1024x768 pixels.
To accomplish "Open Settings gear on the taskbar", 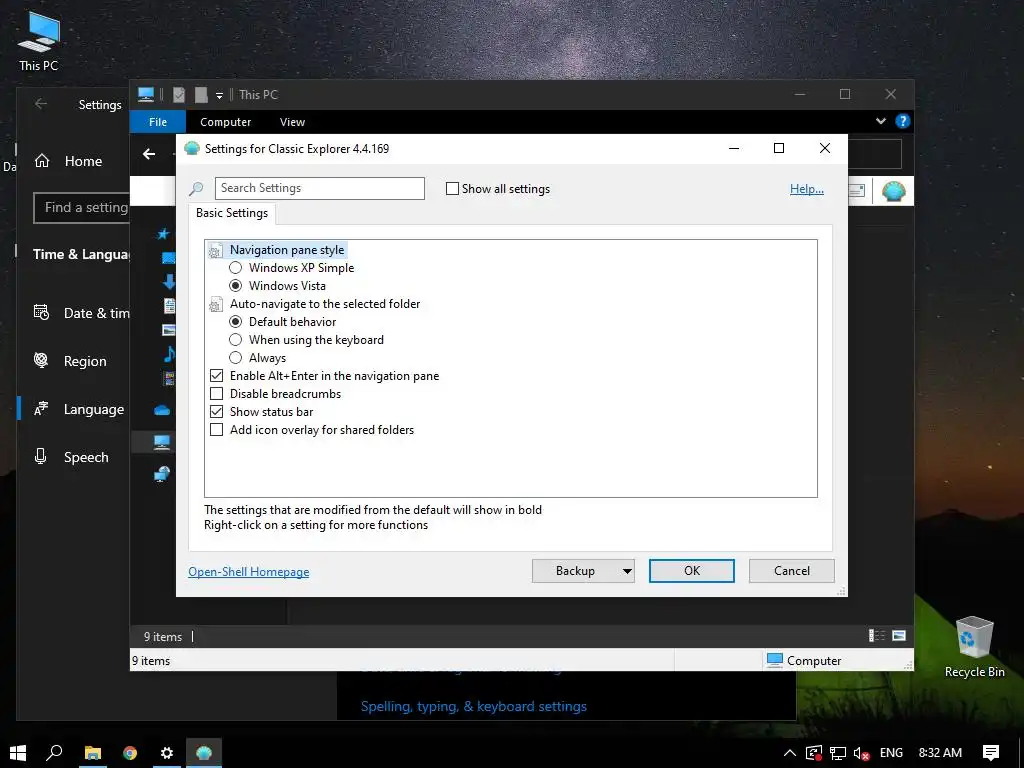I will tap(167, 753).
